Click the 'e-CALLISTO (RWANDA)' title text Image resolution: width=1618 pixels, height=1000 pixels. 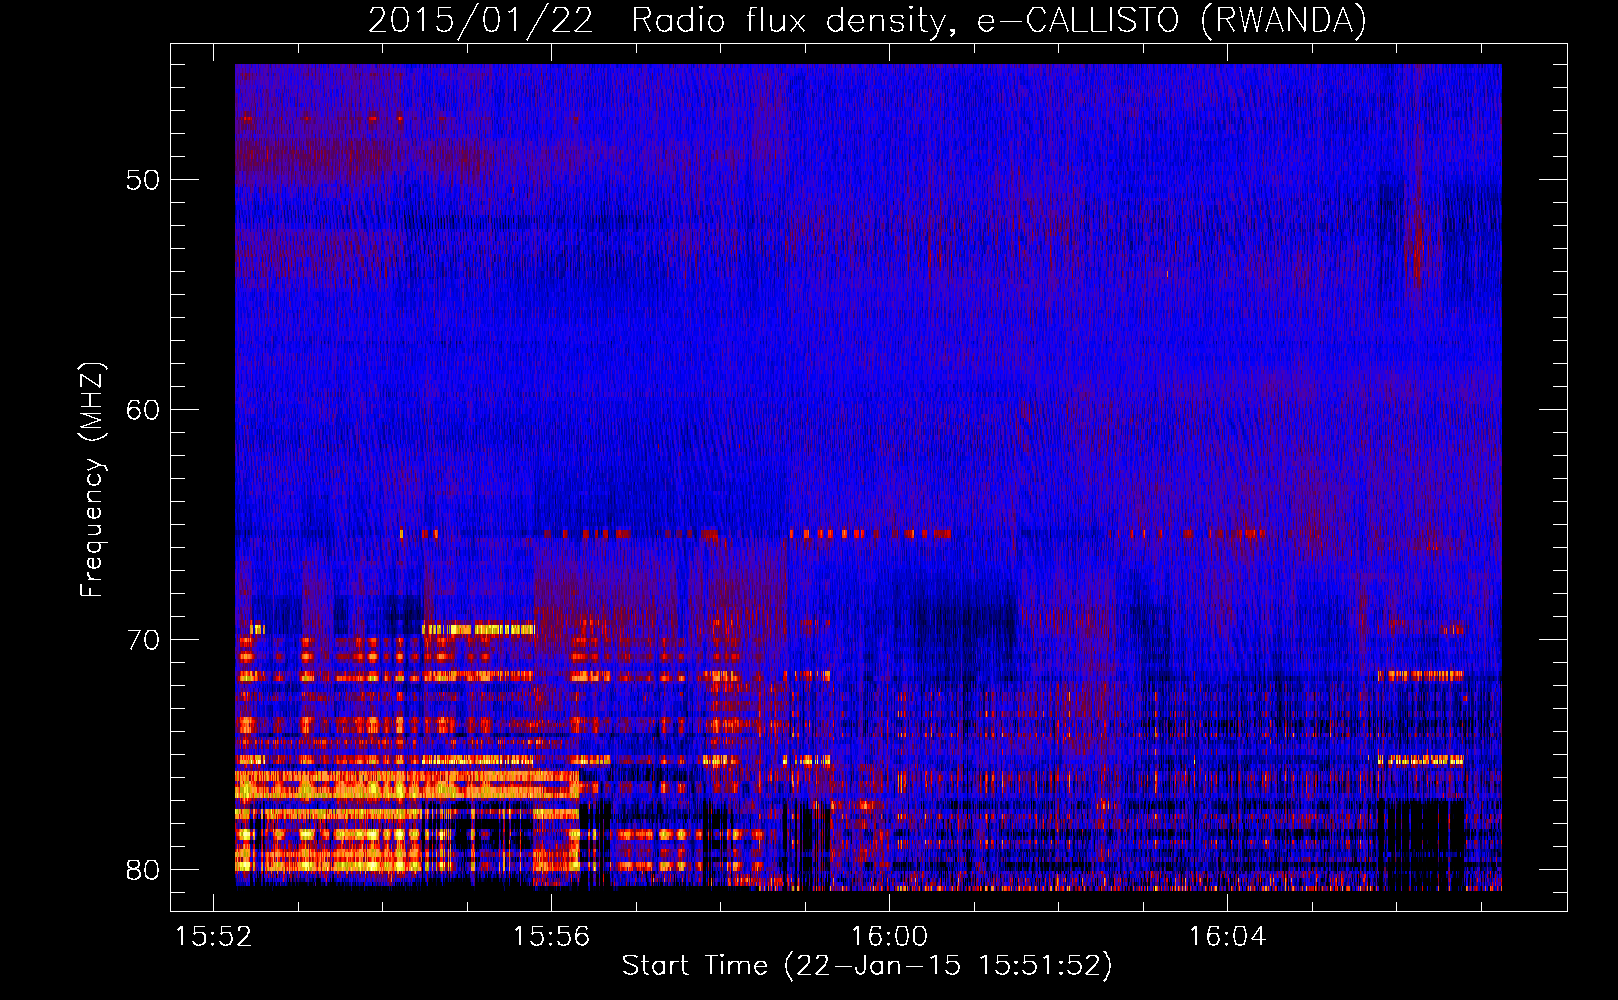coord(1171,20)
